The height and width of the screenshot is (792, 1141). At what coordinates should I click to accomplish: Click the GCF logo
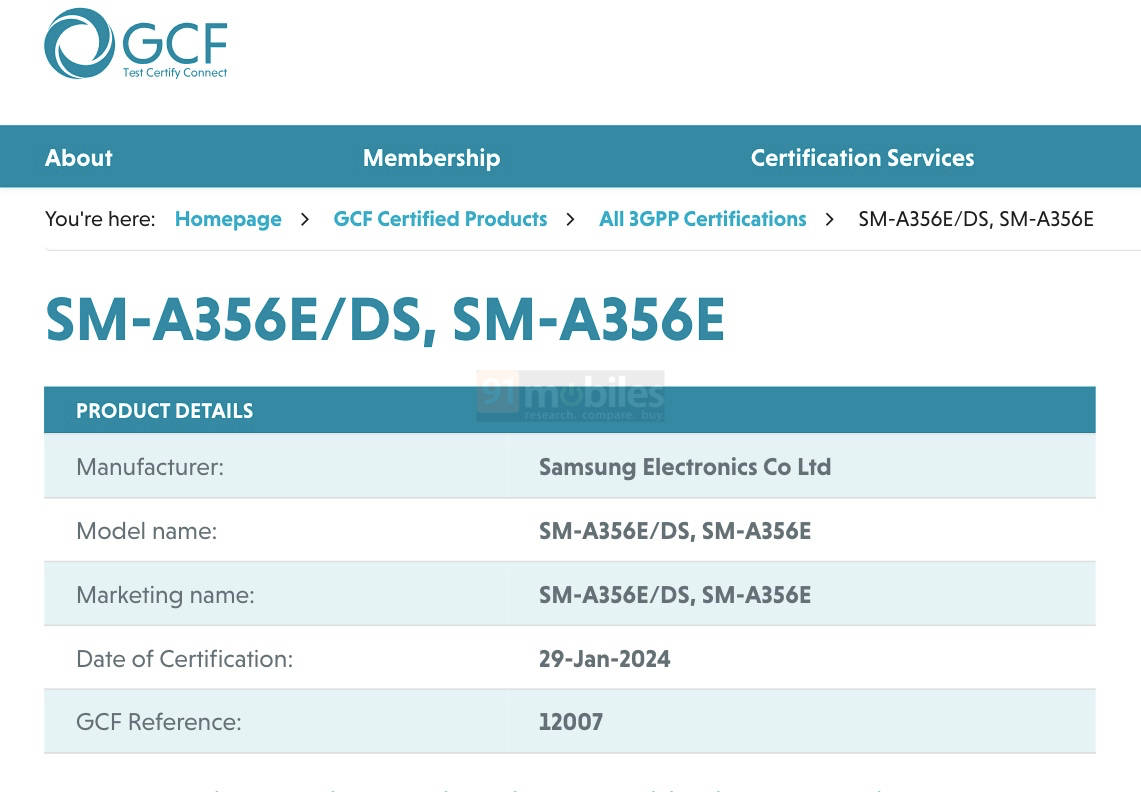click(x=136, y=44)
